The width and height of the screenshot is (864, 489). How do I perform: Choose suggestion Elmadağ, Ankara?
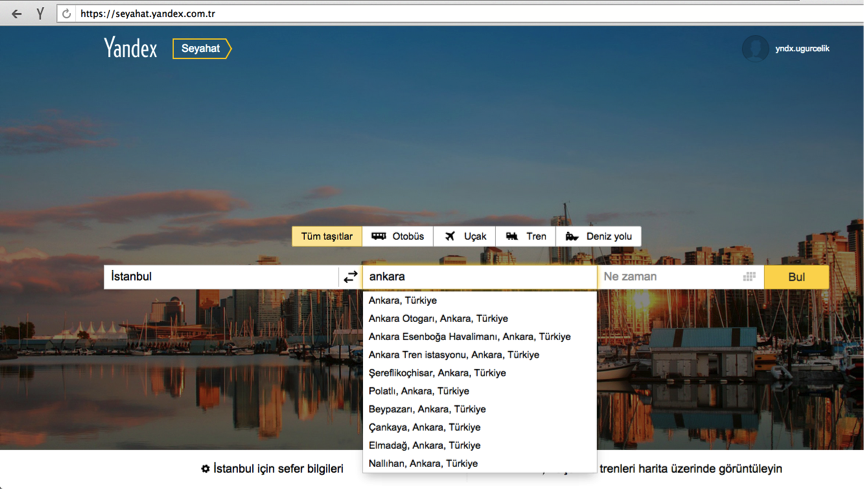pyautogui.click(x=479, y=445)
